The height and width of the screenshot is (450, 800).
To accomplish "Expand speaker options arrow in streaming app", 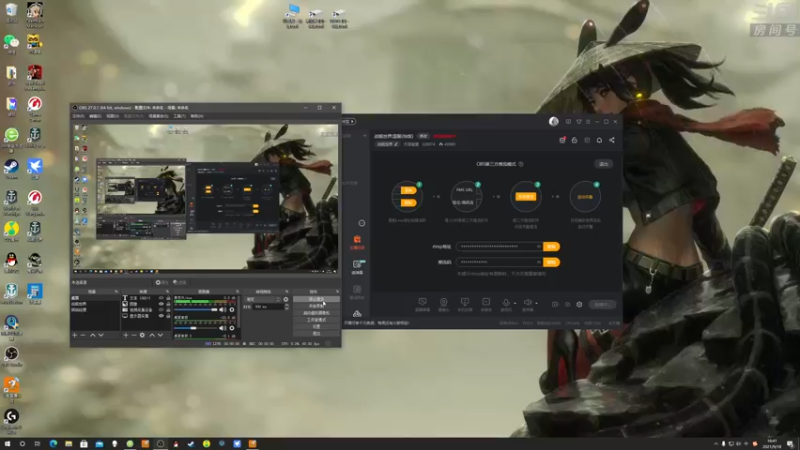I will pyautogui.click(x=536, y=304).
